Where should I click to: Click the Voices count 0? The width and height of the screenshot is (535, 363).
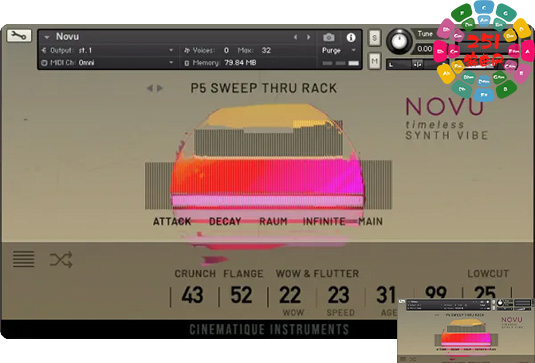click(x=226, y=50)
